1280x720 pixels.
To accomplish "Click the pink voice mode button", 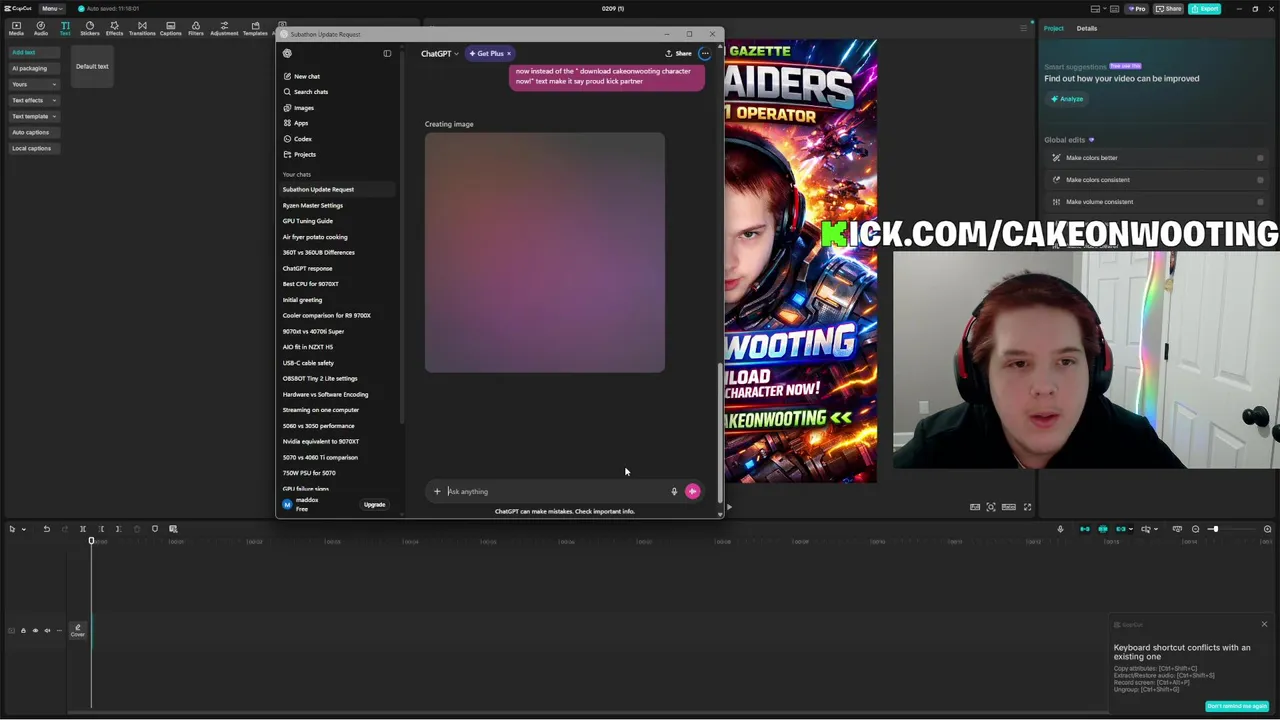I will (693, 491).
